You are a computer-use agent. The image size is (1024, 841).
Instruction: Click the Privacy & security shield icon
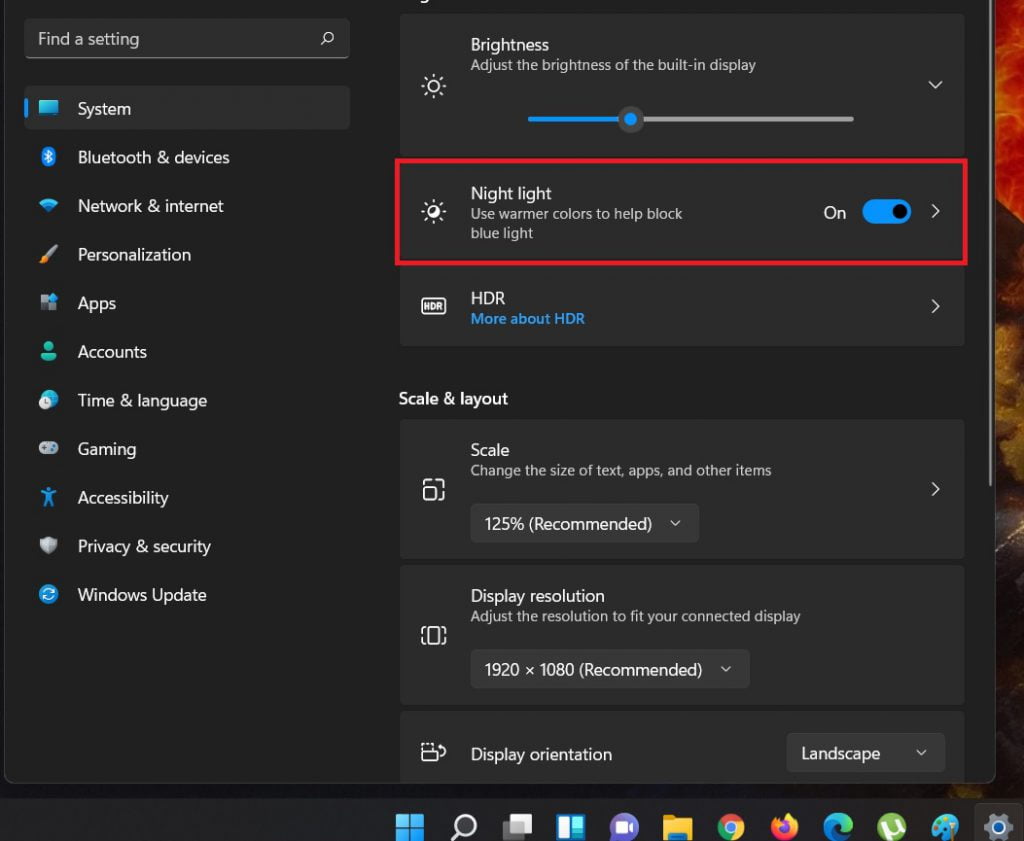pyautogui.click(x=48, y=545)
